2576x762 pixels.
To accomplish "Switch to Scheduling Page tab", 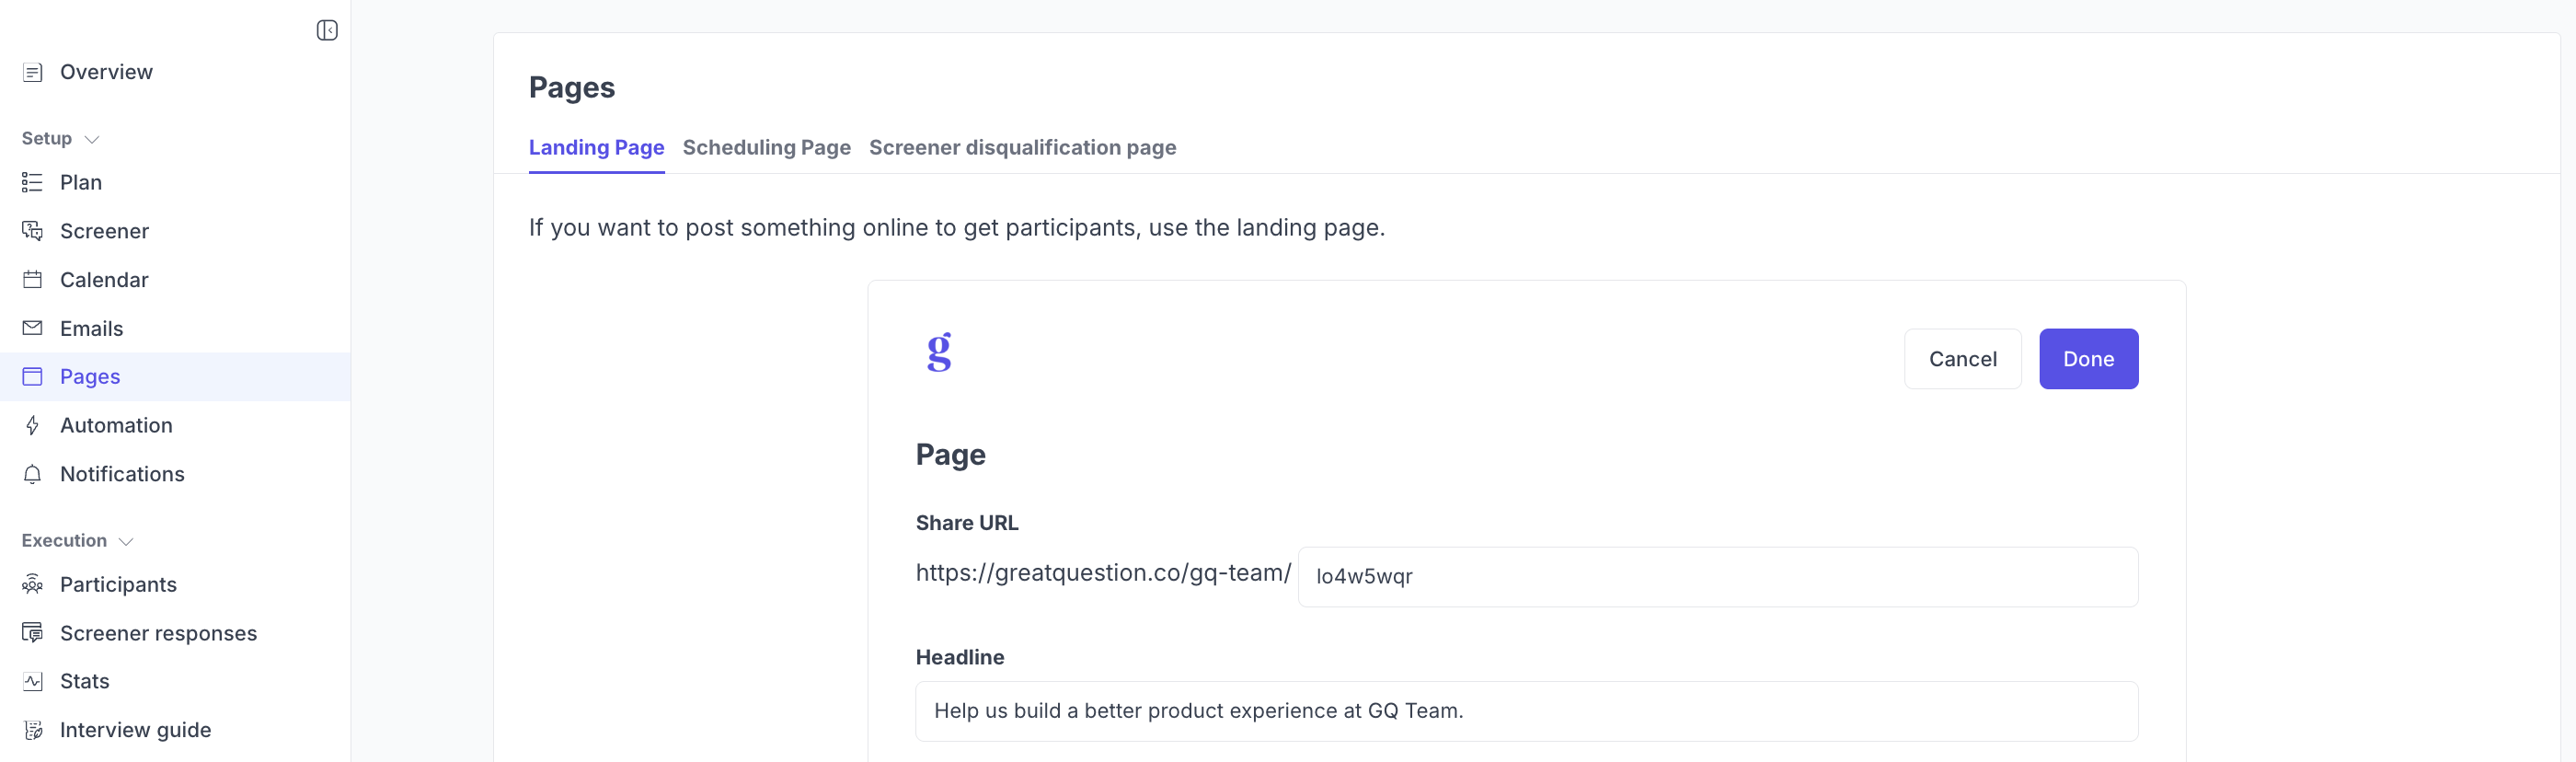I will 766,148.
